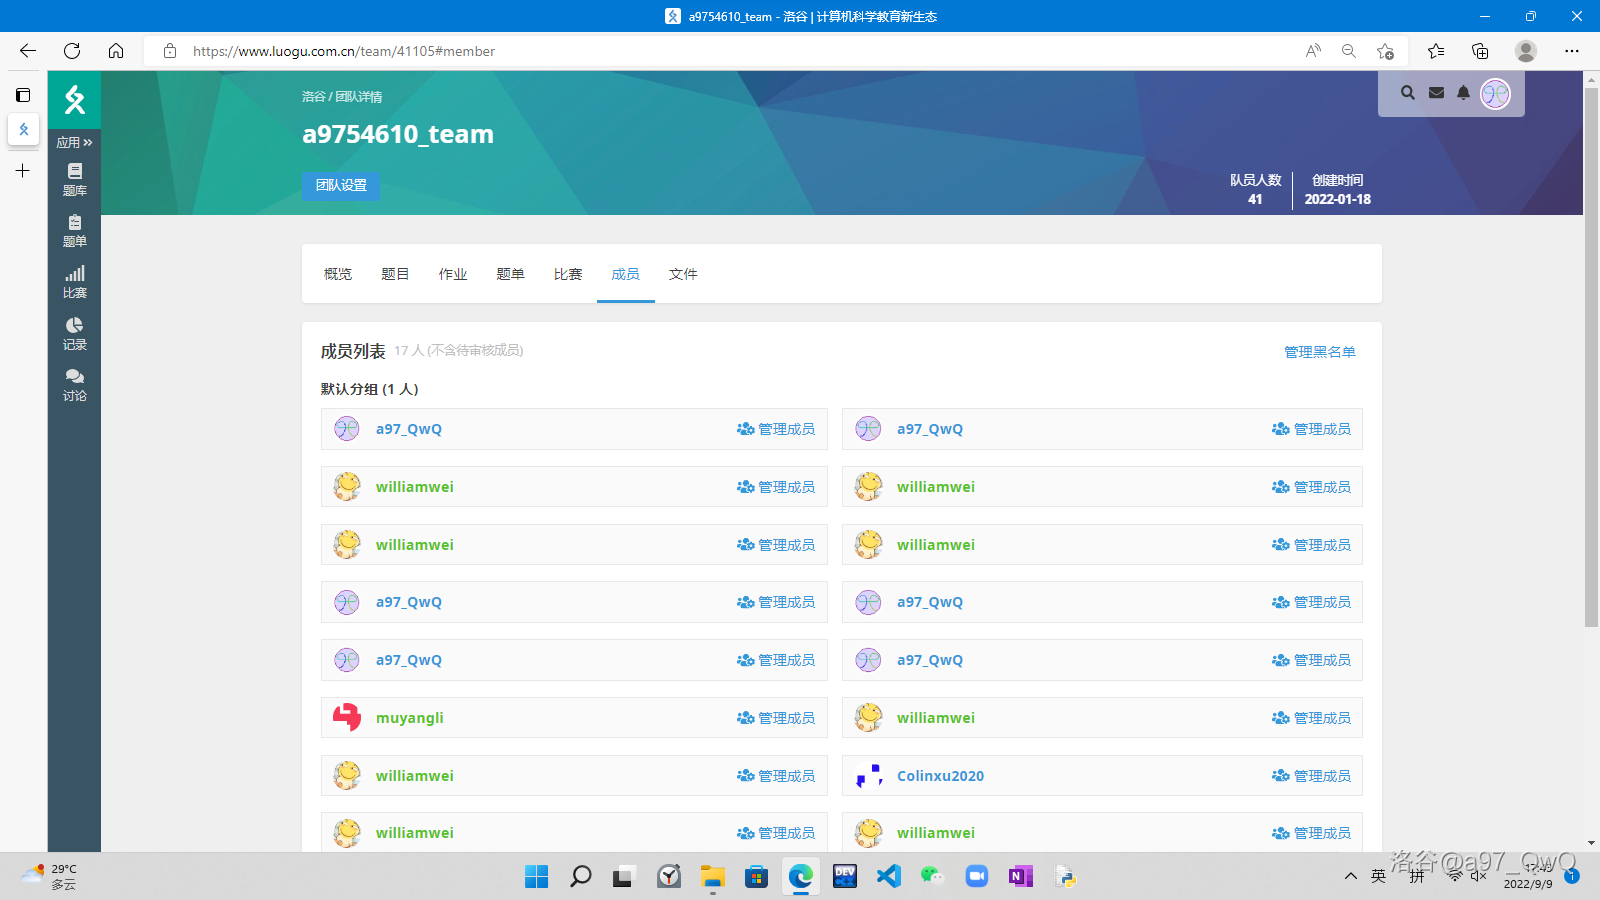Reload the page with refresh icon
The width and height of the screenshot is (1600, 900).
coord(72,51)
